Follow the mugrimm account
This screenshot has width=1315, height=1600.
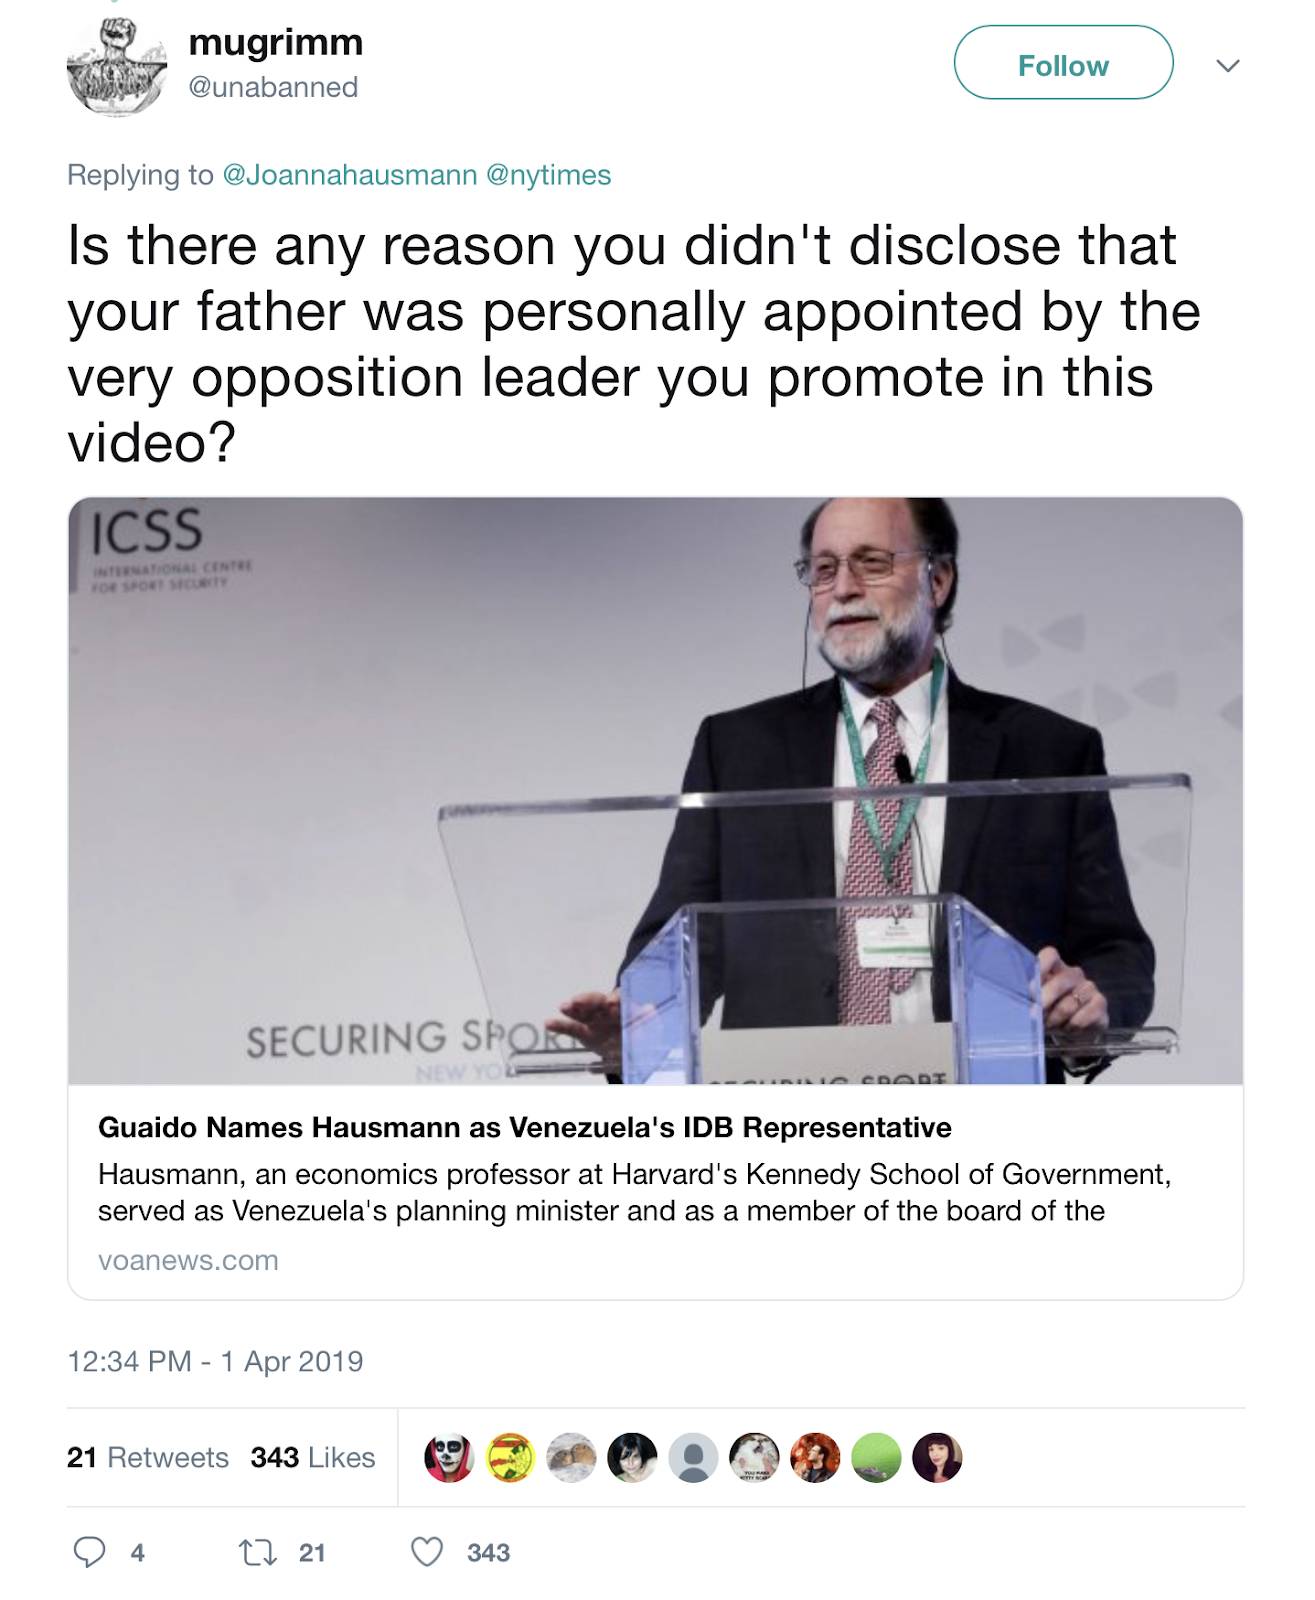[x=1063, y=63]
